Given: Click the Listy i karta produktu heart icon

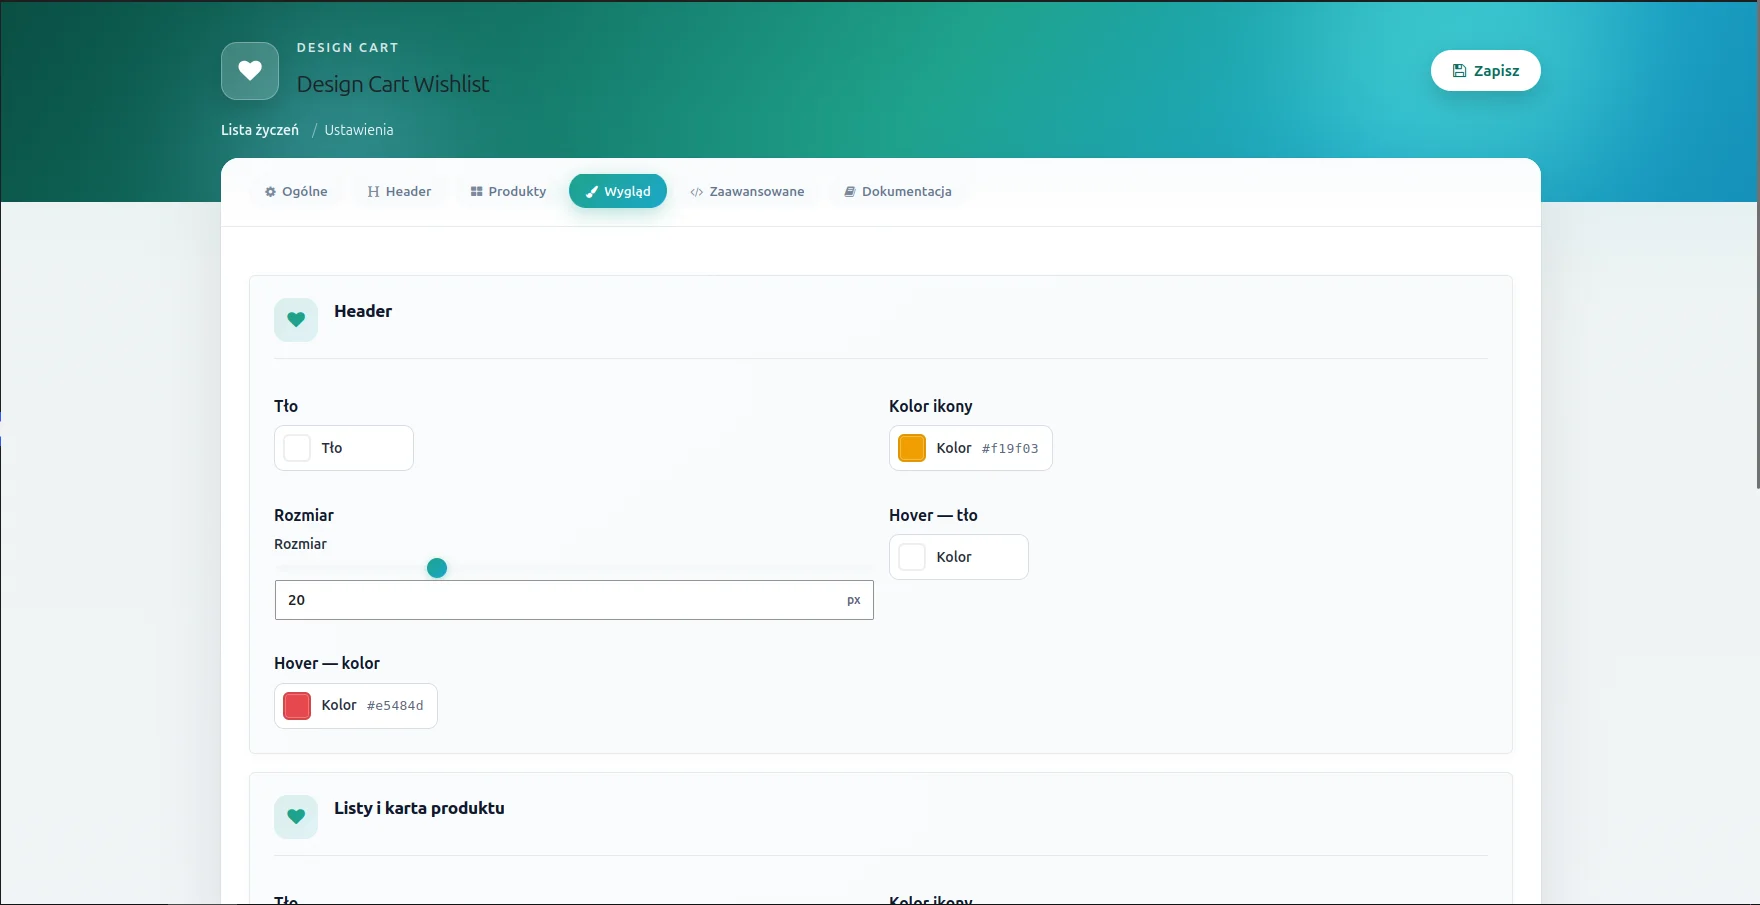Looking at the screenshot, I should (296, 817).
